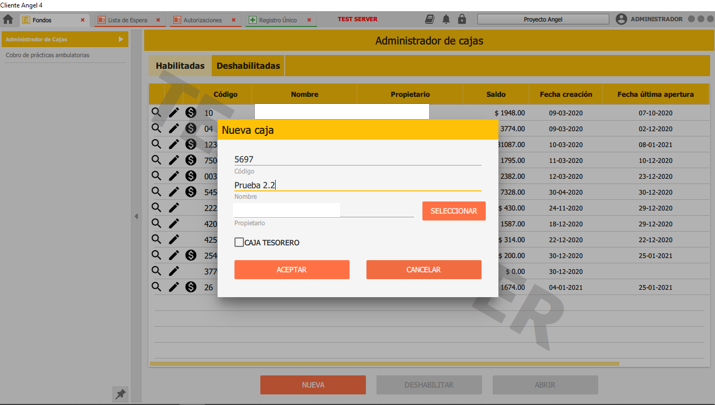The image size is (715, 405).
Task: Click the Código input field
Action: pos(357,159)
